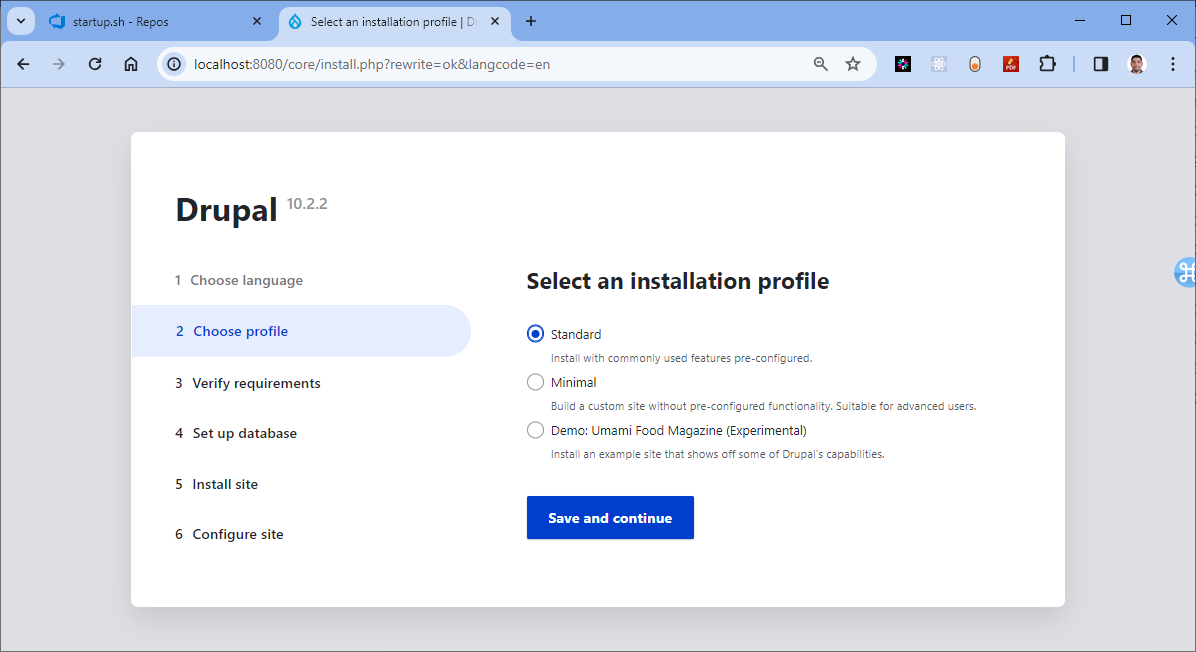
Task: Choose the Demo: Umami Food Magazine profile
Action: 535,430
